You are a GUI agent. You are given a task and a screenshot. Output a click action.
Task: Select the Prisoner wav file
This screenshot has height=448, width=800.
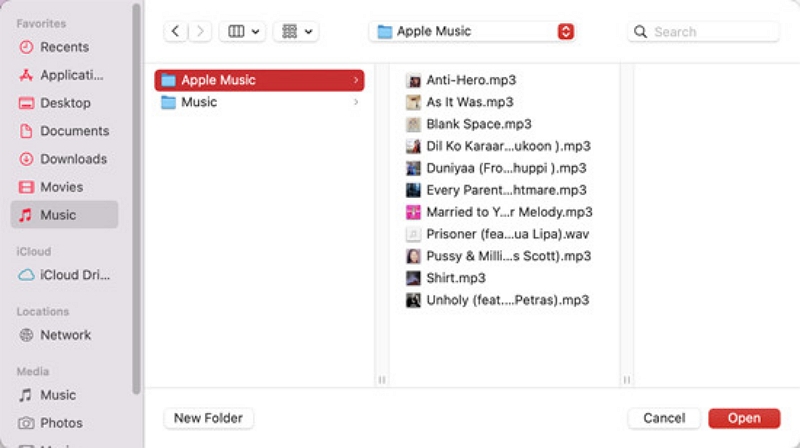click(497, 234)
